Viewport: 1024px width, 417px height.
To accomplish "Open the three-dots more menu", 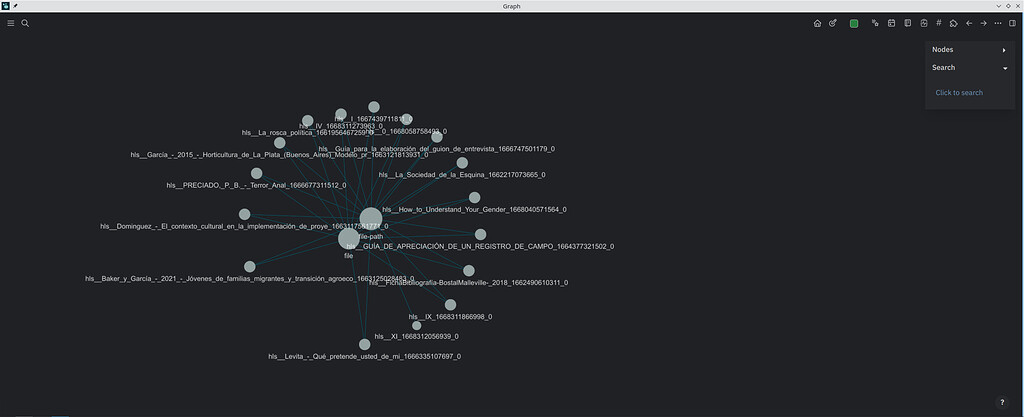I will [998, 23].
